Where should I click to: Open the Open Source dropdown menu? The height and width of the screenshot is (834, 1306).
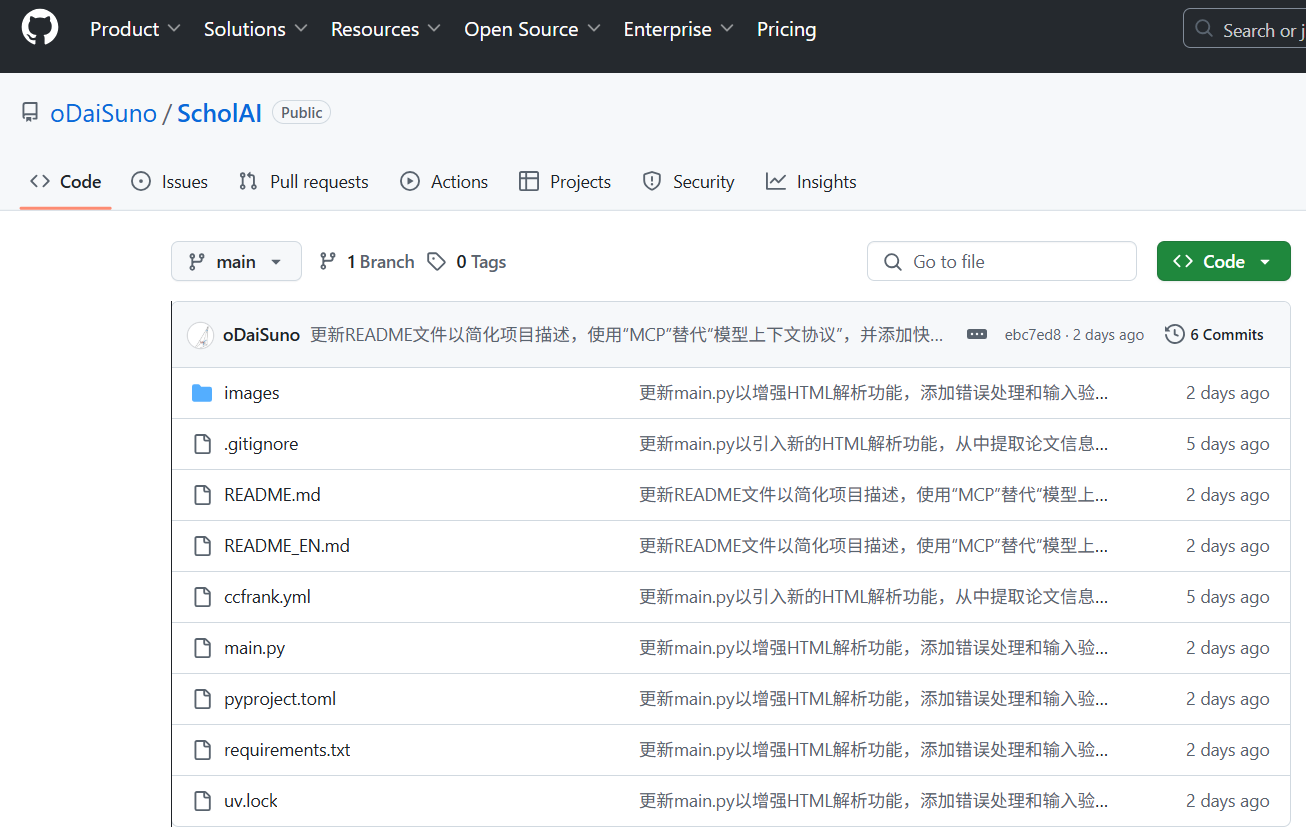pyautogui.click(x=532, y=29)
